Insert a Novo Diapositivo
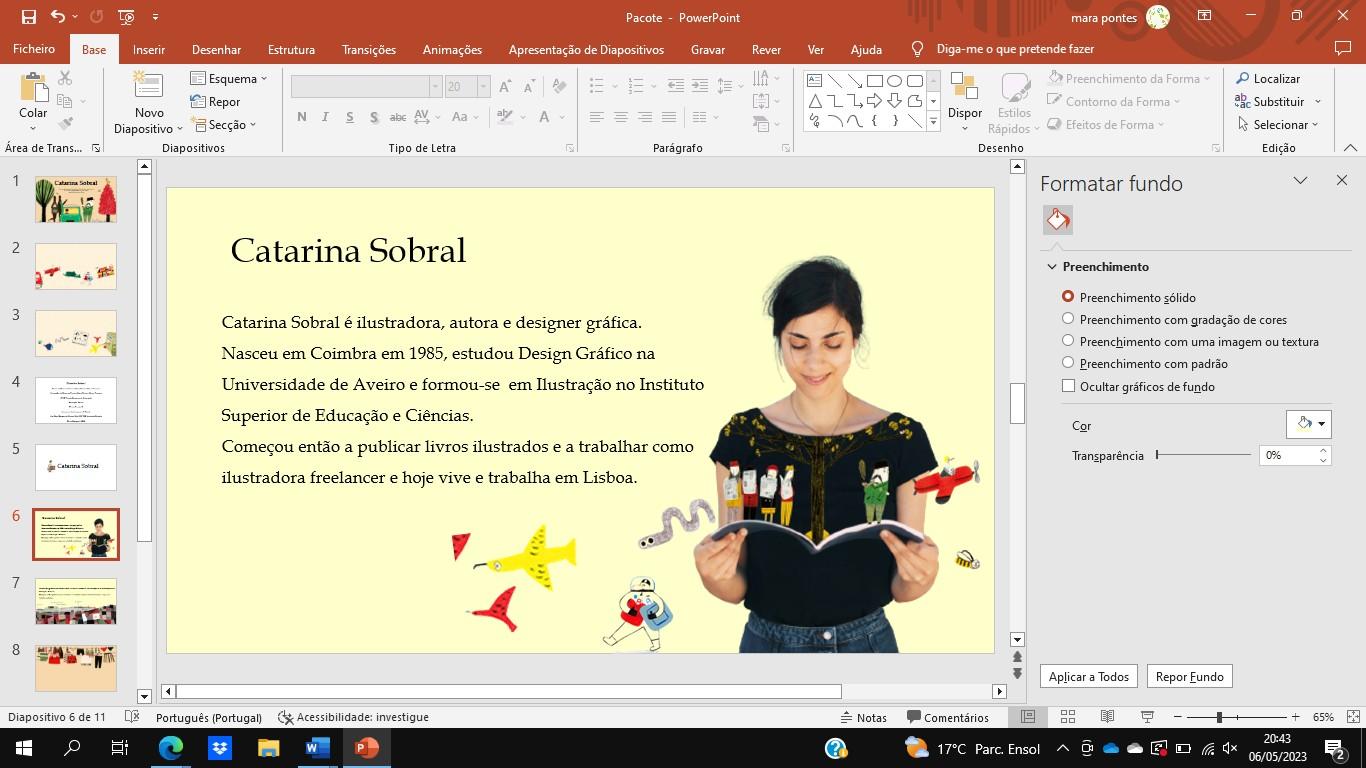Image resolution: width=1366 pixels, height=768 pixels. [x=149, y=103]
